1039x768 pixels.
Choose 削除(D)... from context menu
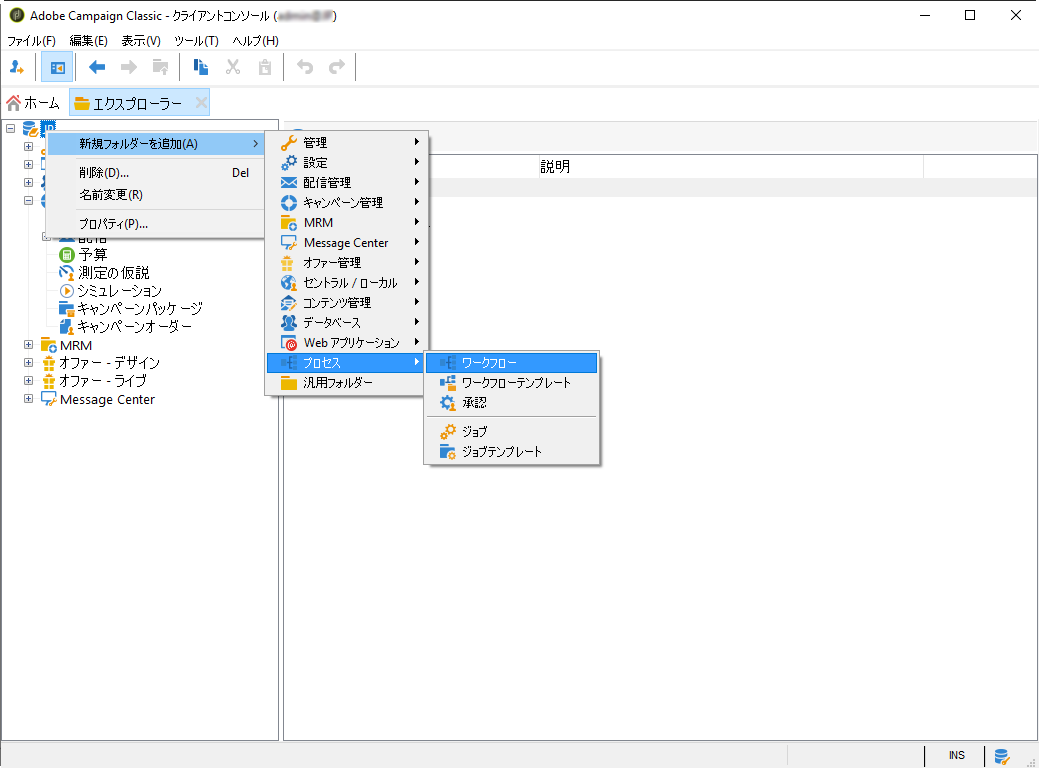(x=156, y=173)
